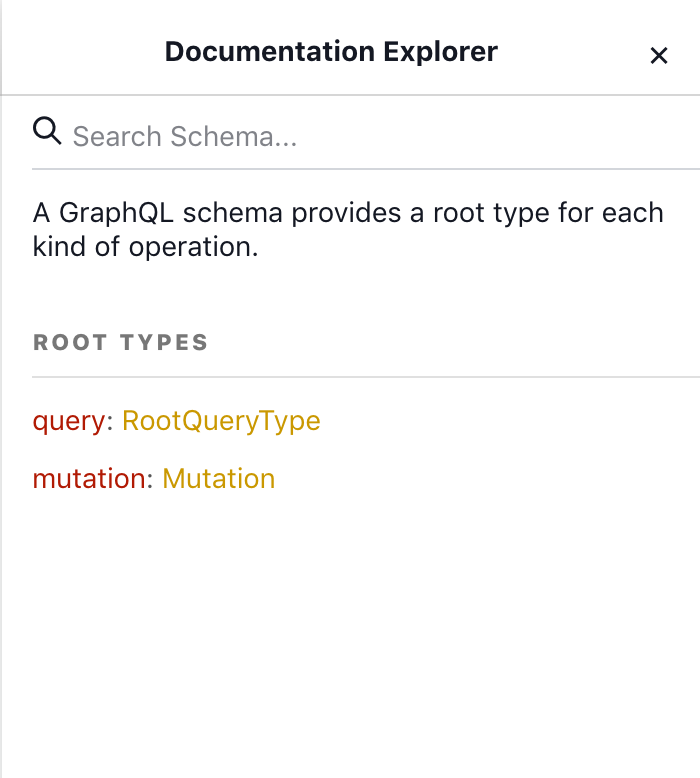Click the colon after the mutation label
The width and height of the screenshot is (700, 778).
(150, 480)
